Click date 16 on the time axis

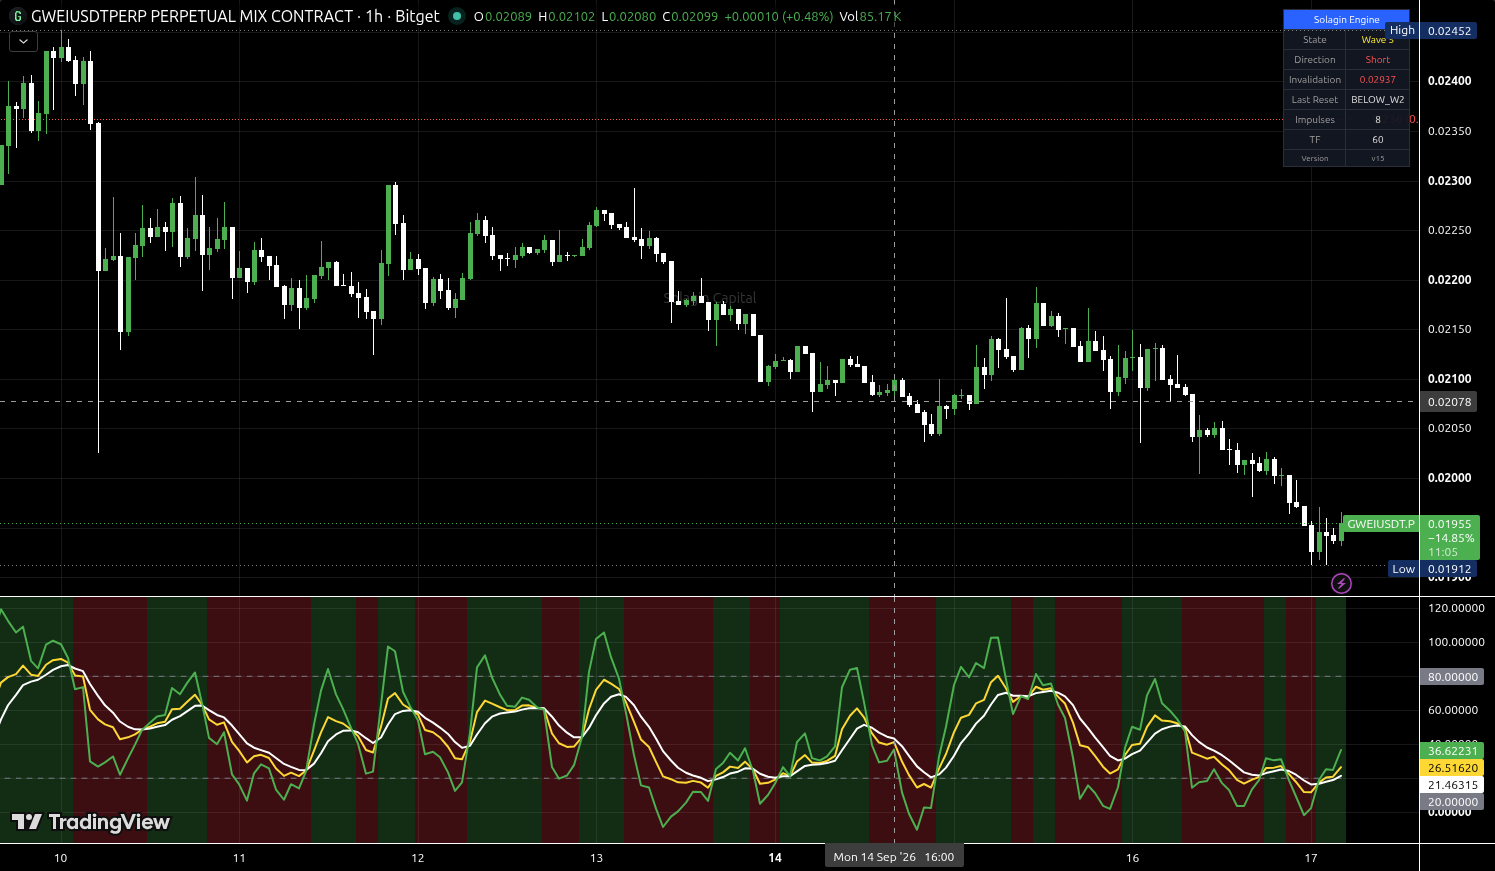coord(1132,858)
